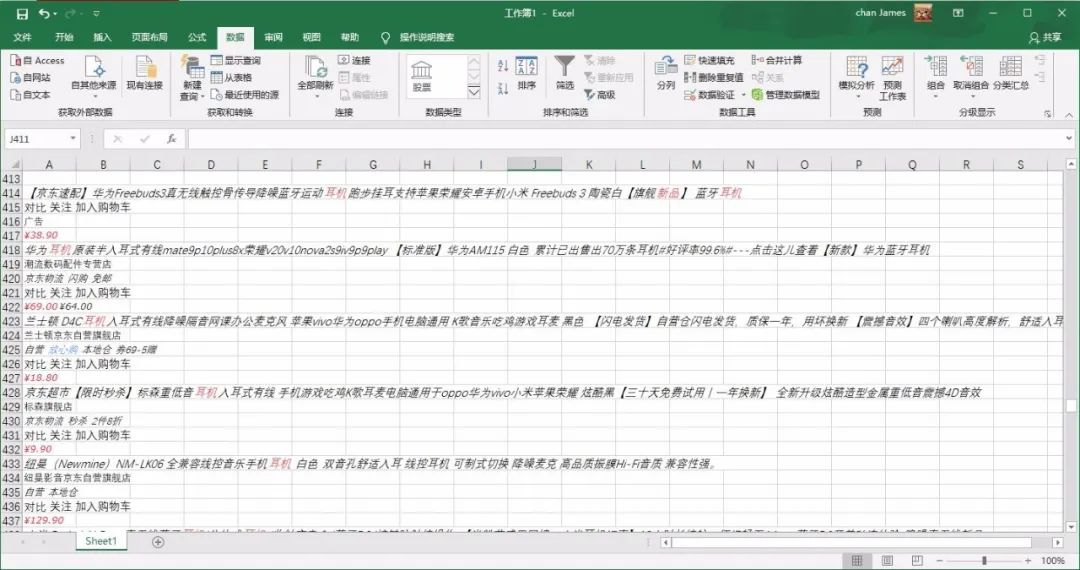Import data with 自网站
The width and height of the screenshot is (1080, 570).
point(30,78)
